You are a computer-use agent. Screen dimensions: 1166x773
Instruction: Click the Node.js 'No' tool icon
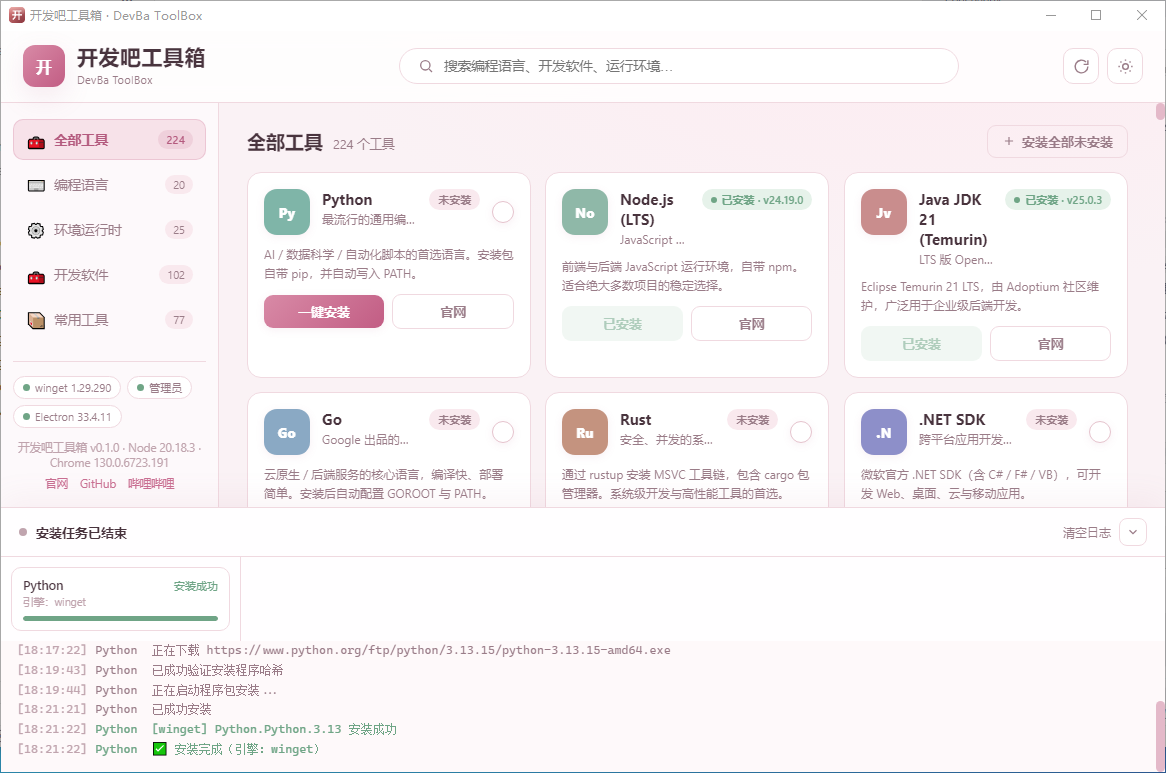585,212
